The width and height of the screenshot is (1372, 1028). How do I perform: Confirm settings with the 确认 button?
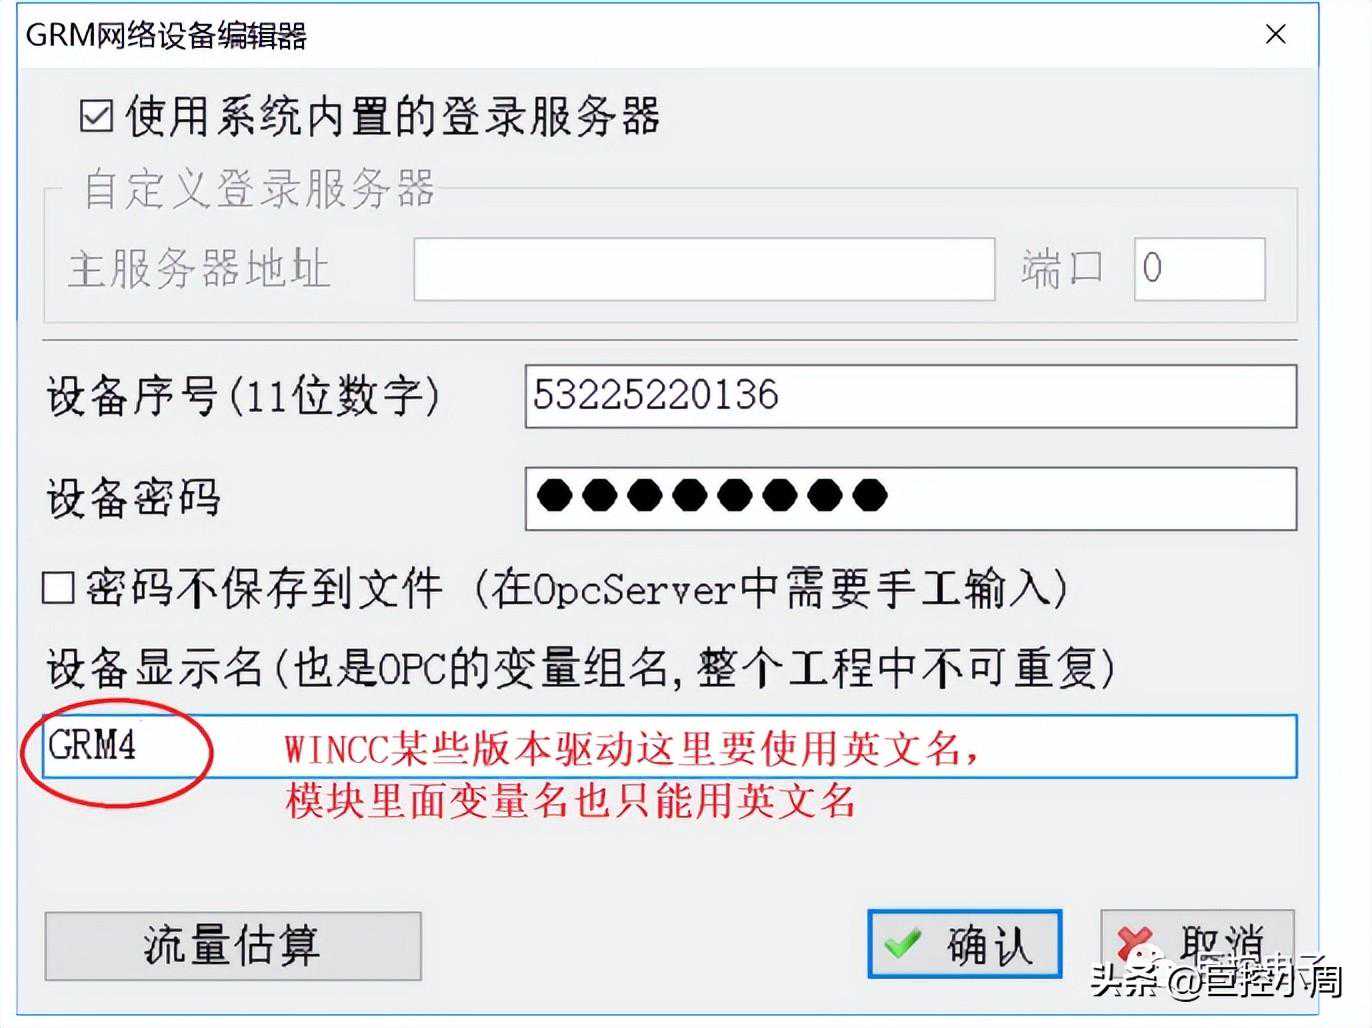click(x=964, y=944)
